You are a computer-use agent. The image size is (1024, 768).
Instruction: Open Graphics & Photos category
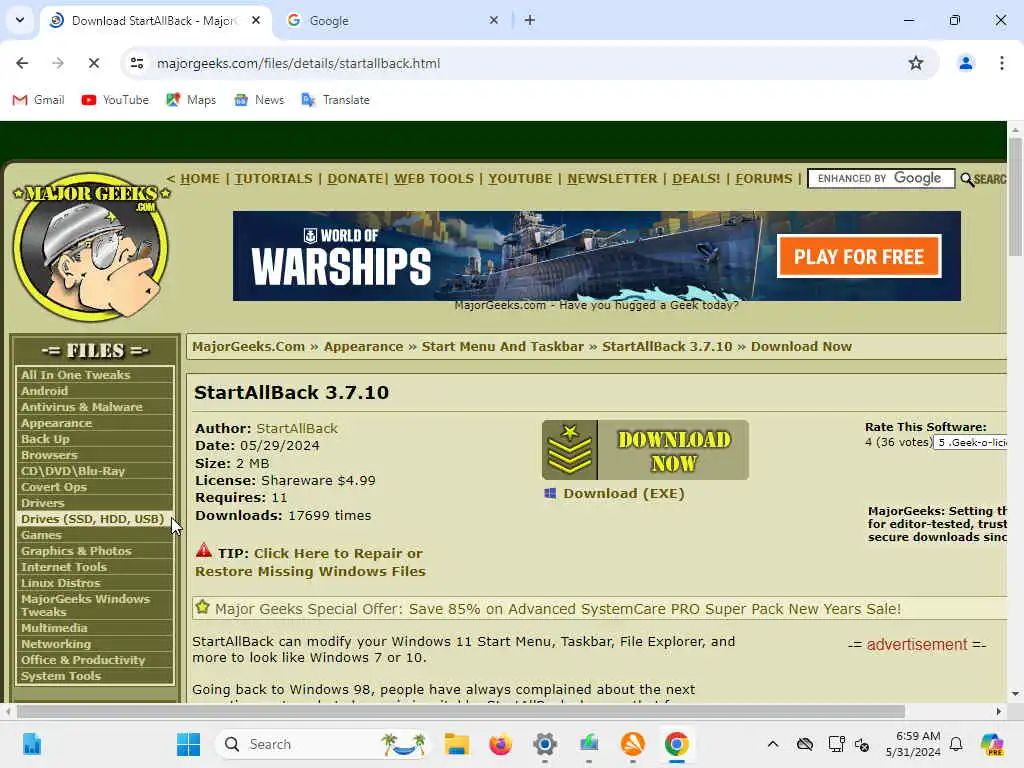(x=95, y=551)
